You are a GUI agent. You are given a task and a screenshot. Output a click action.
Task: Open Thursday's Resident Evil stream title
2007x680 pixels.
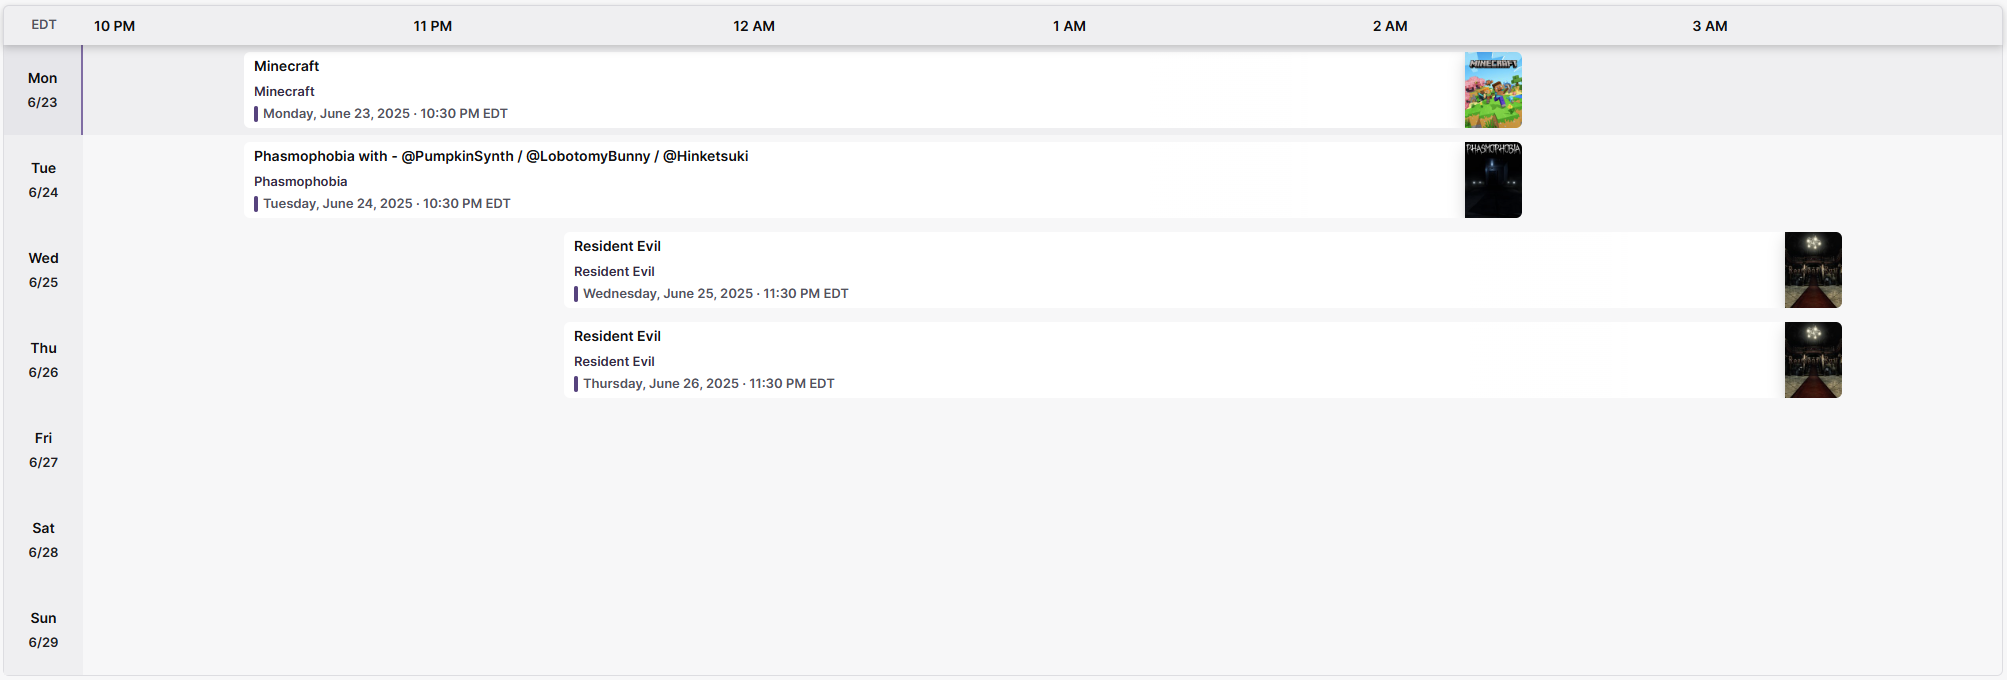617,336
